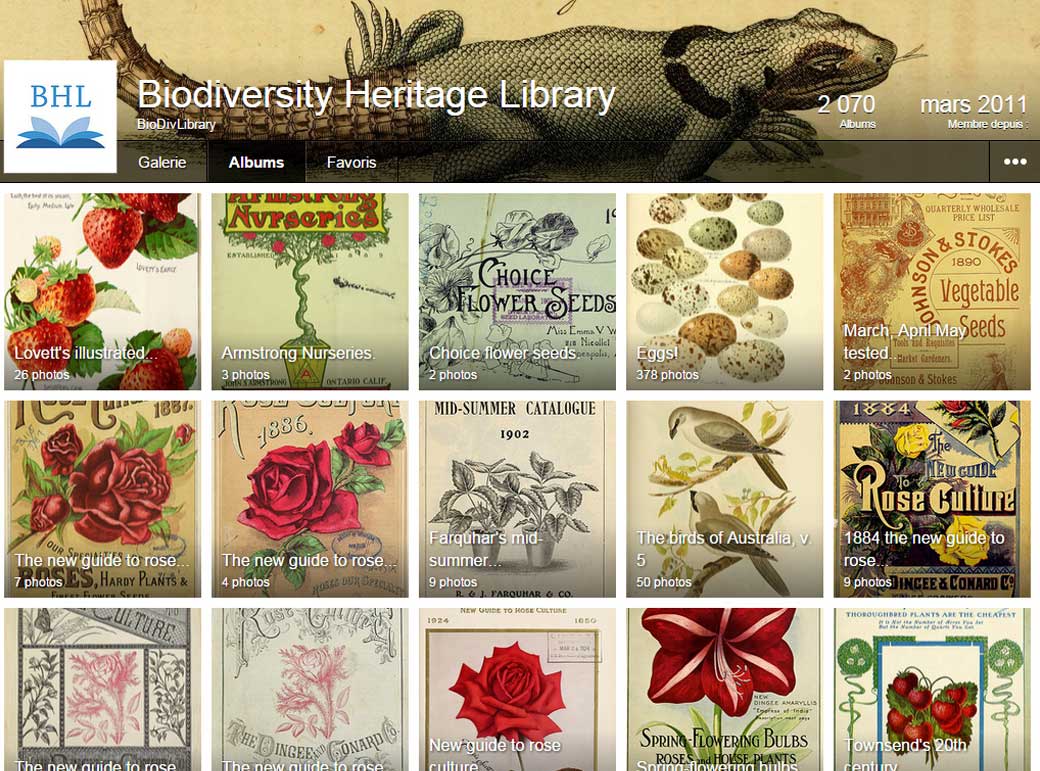Open the Armstrong Nurseries album
Image resolution: width=1040 pixels, height=771 pixels.
point(310,291)
